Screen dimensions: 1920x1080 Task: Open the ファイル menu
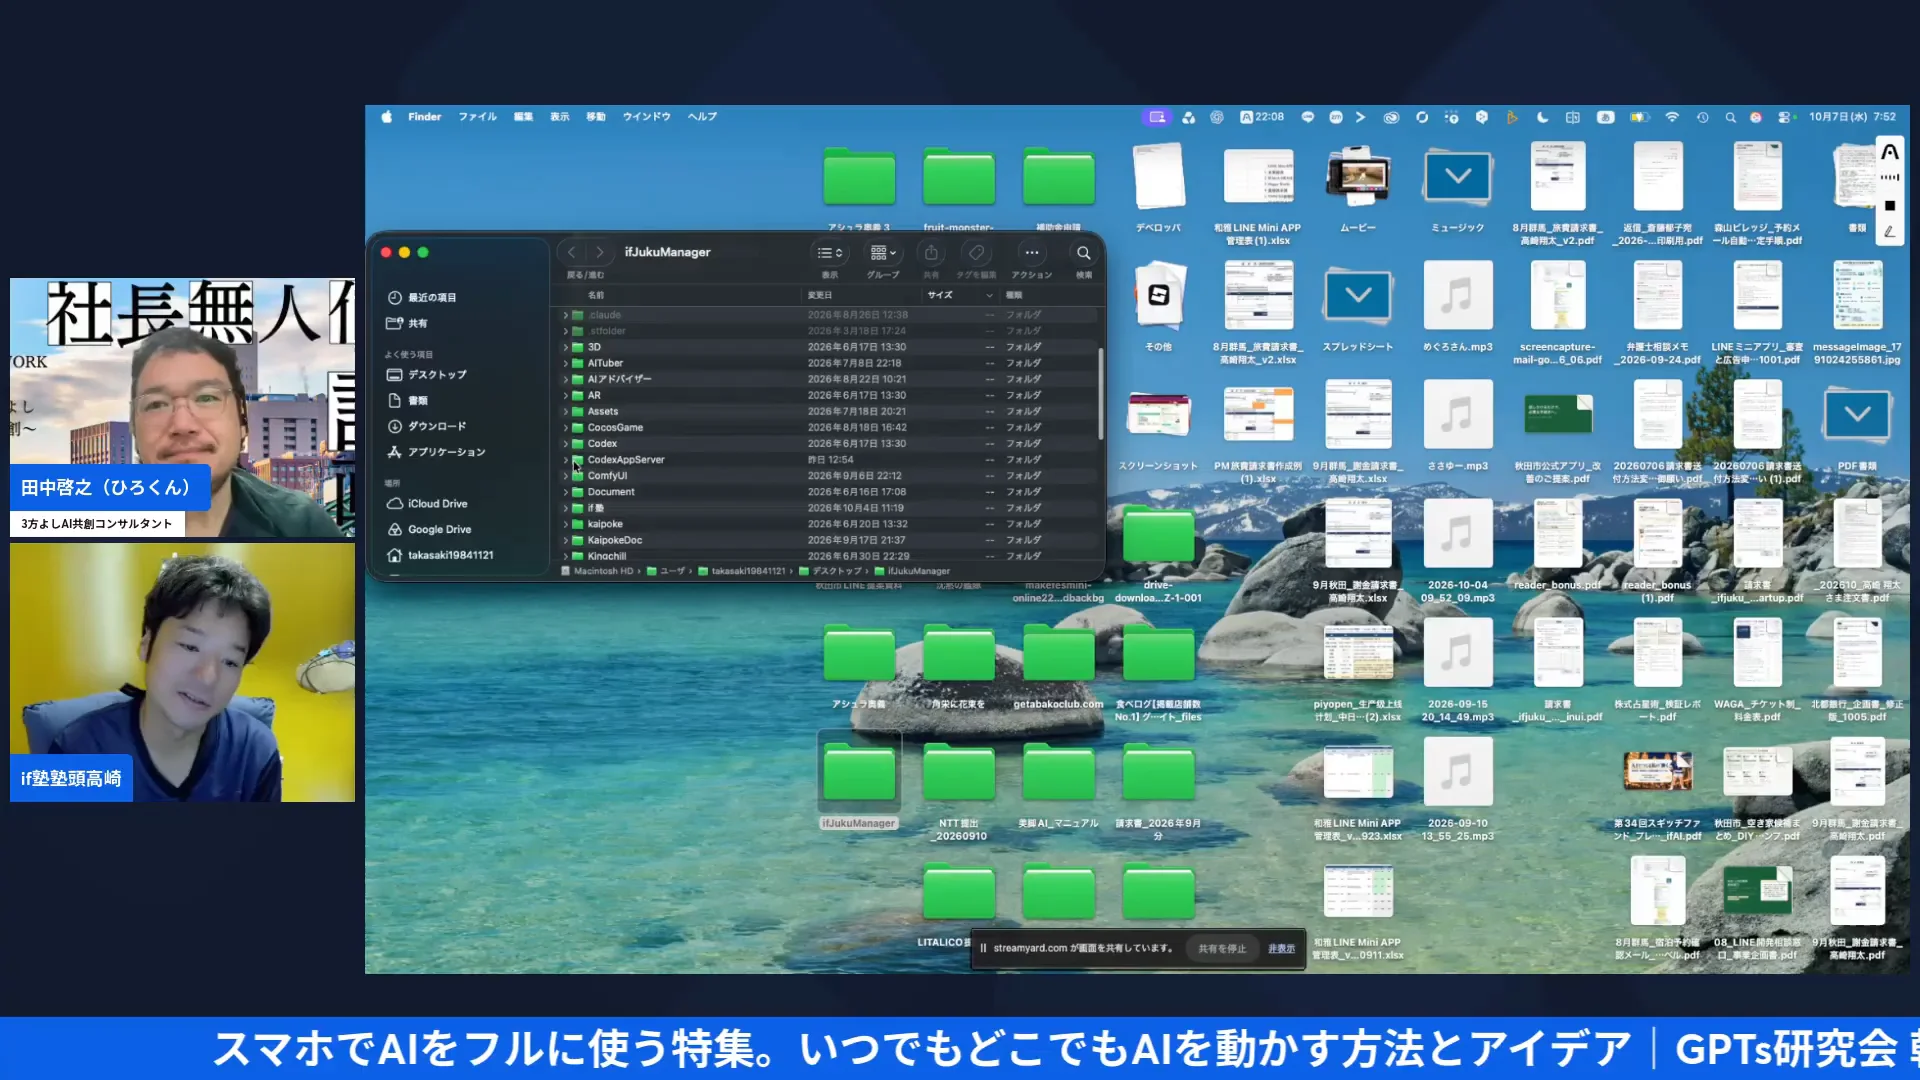click(477, 117)
